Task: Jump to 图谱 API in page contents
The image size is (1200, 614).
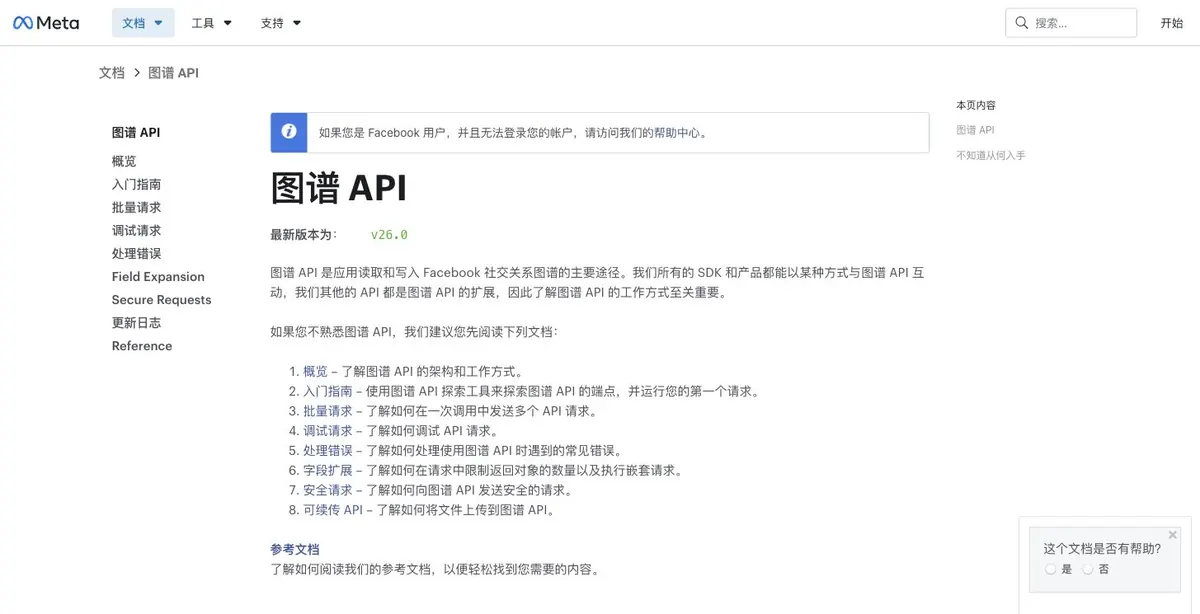Action: click(975, 130)
